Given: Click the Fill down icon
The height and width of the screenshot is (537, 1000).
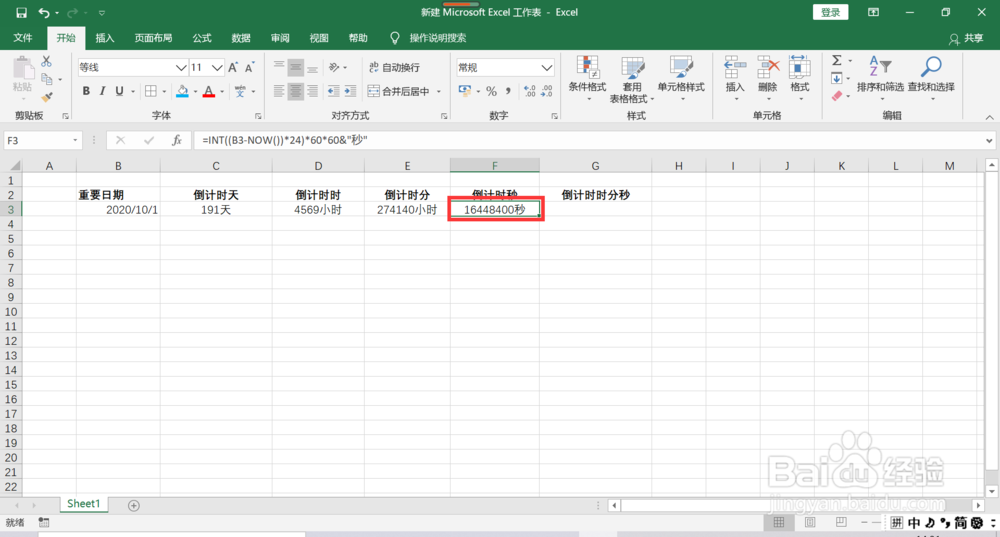Looking at the screenshot, I should tap(837, 78).
